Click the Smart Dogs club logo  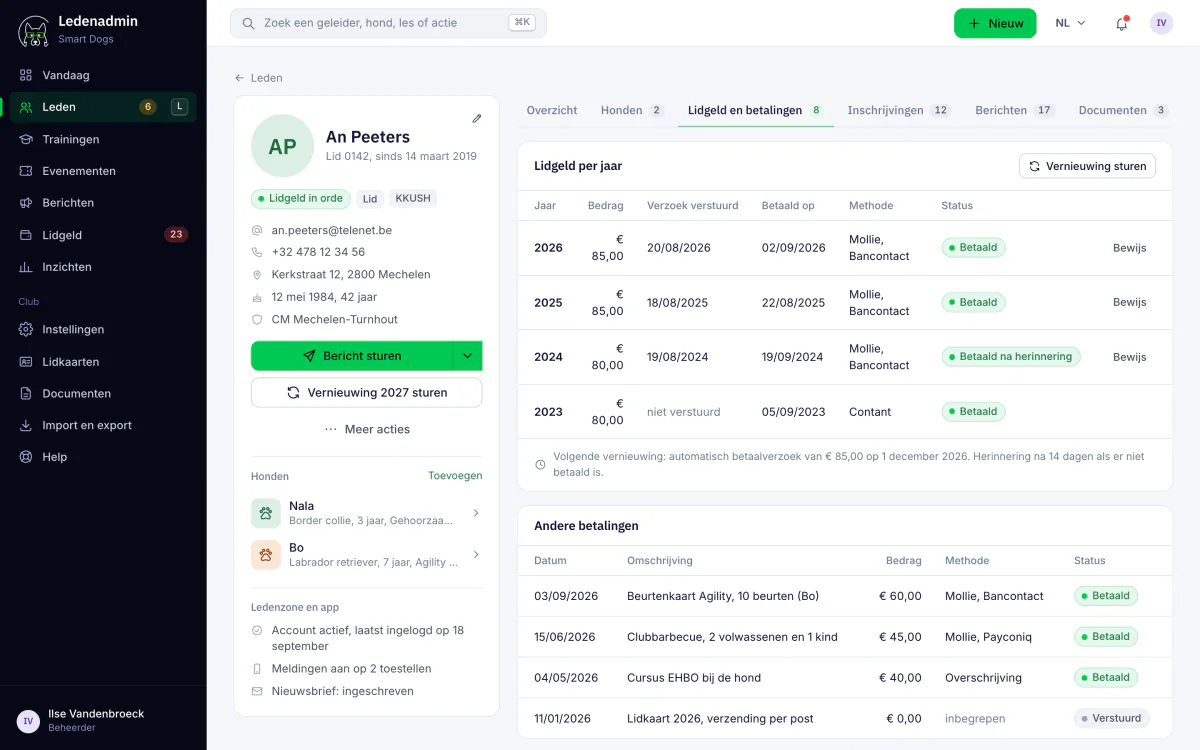[34, 30]
